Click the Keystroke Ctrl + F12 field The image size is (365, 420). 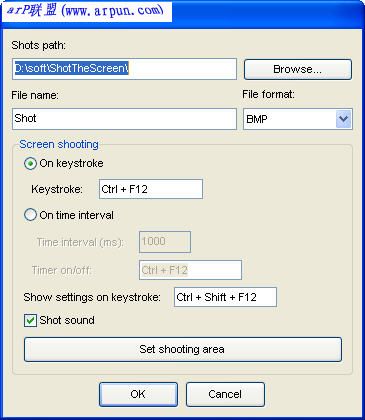tap(151, 189)
